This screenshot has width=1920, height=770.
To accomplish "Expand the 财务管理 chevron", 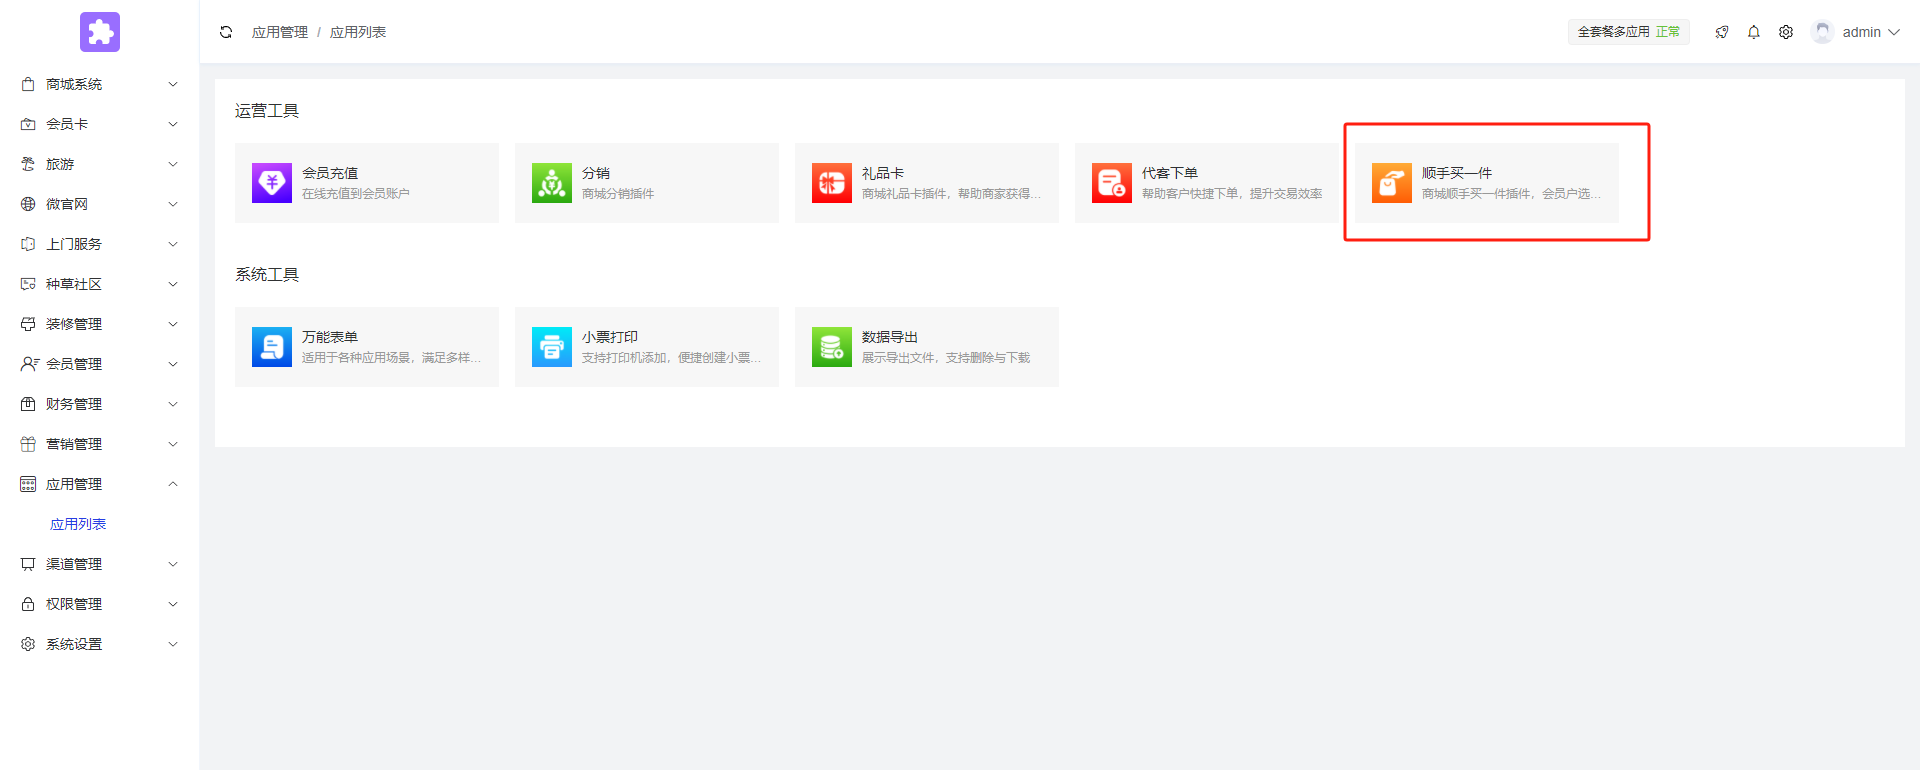I will 173,404.
